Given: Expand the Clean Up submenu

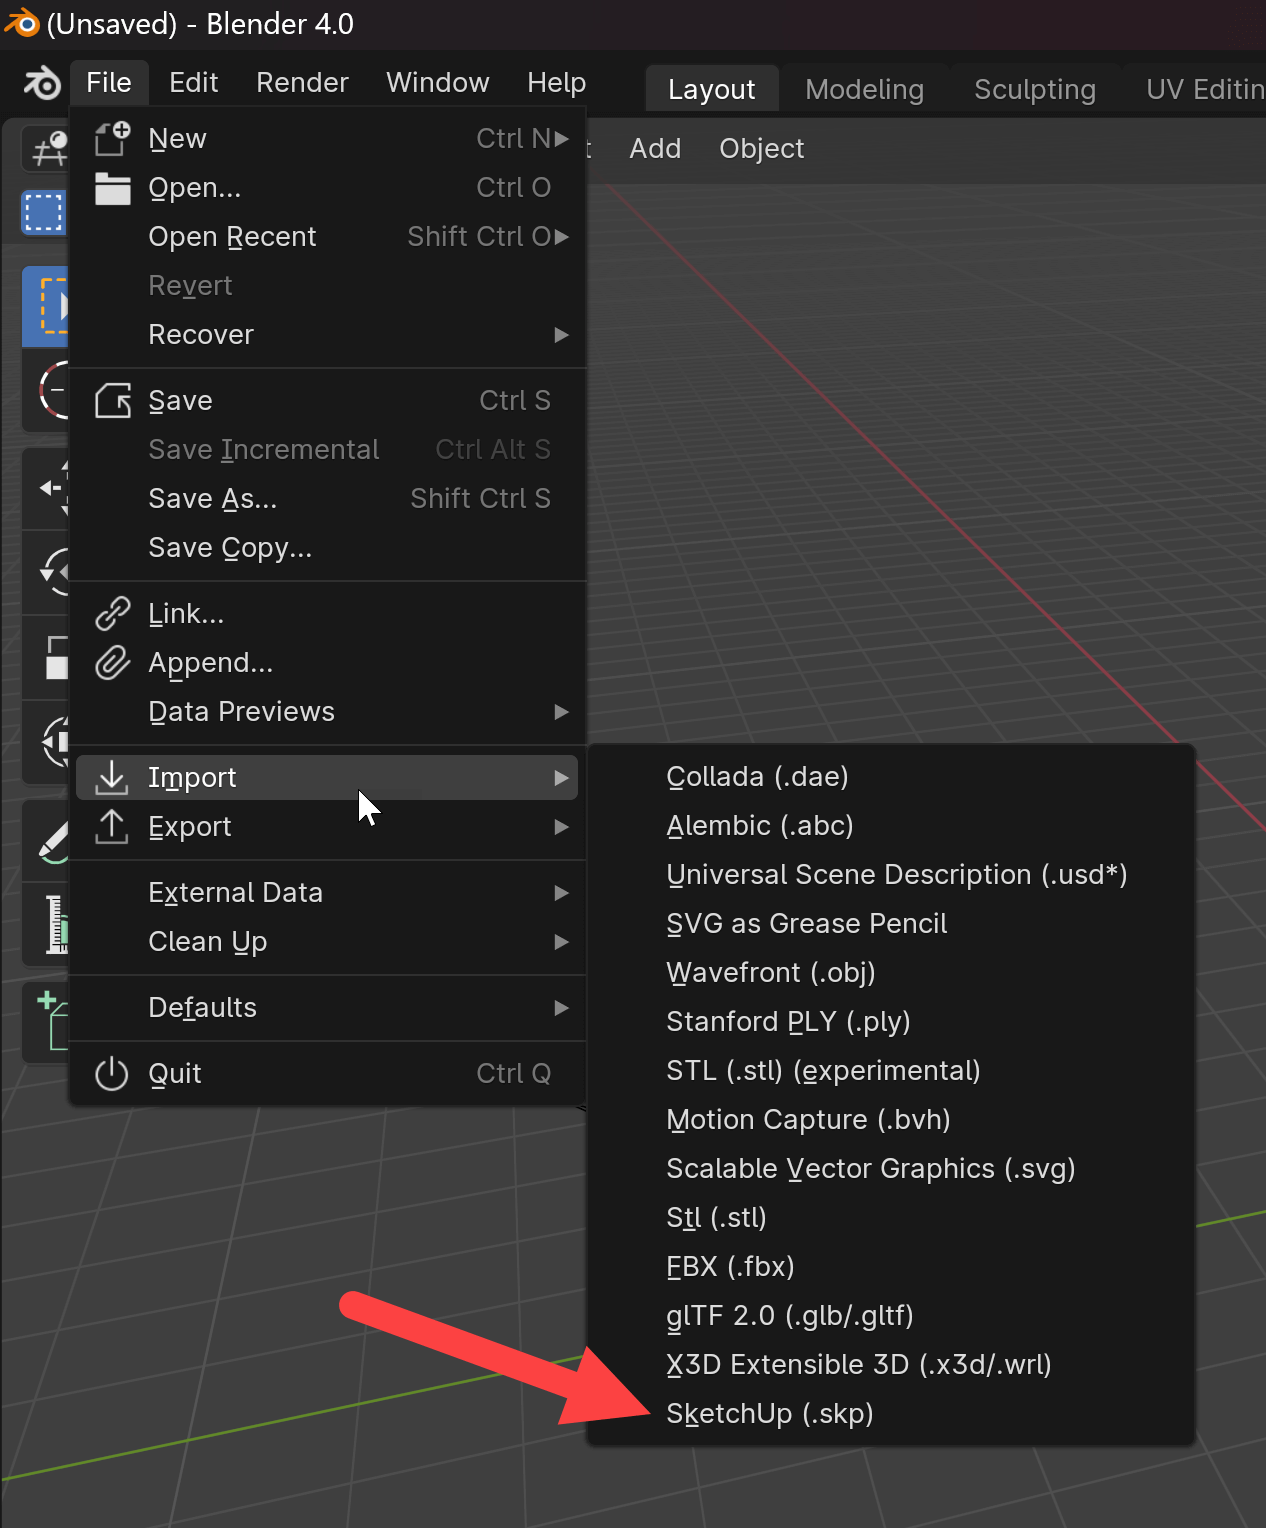Looking at the screenshot, I should pyautogui.click(x=207, y=941).
